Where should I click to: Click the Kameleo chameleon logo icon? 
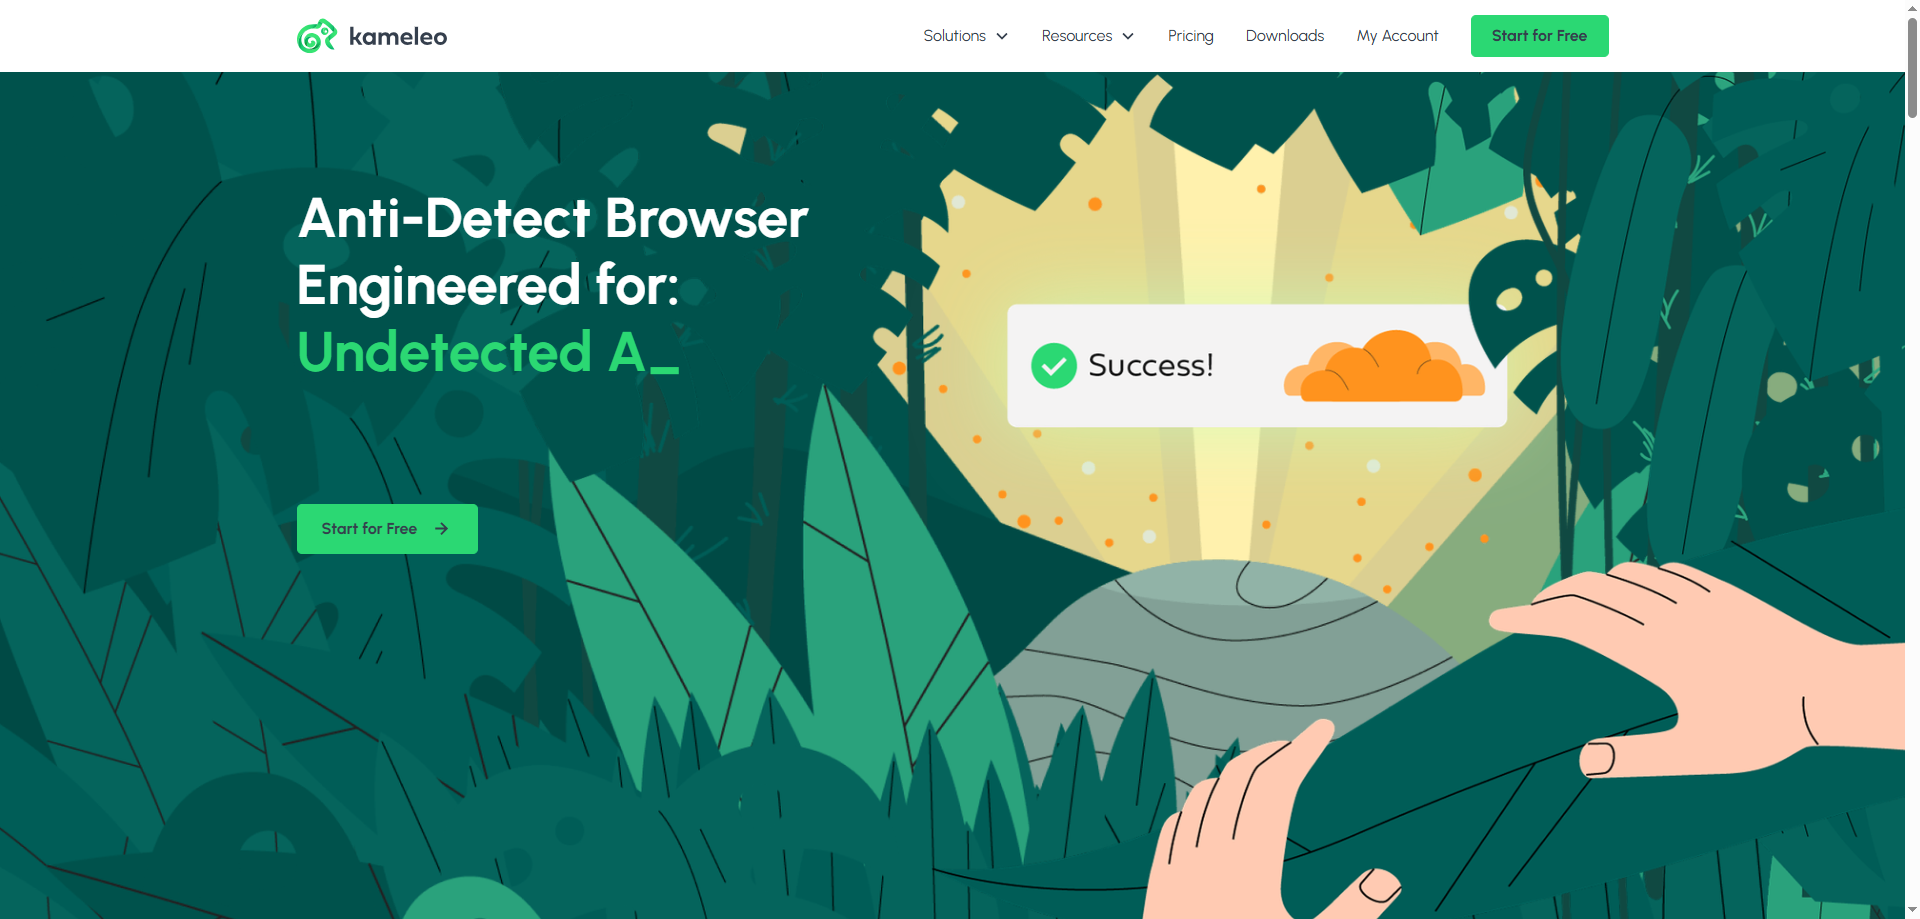[317, 36]
